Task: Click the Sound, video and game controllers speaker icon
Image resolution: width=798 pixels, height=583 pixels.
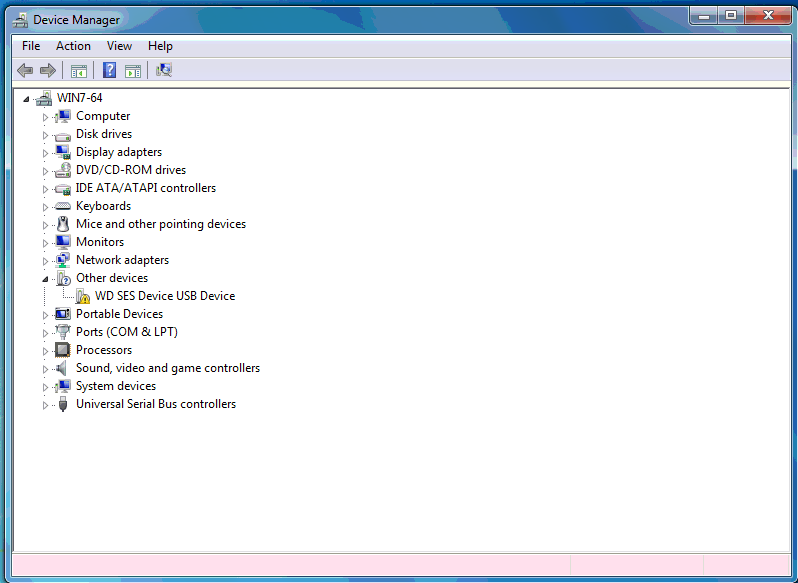Action: (62, 368)
